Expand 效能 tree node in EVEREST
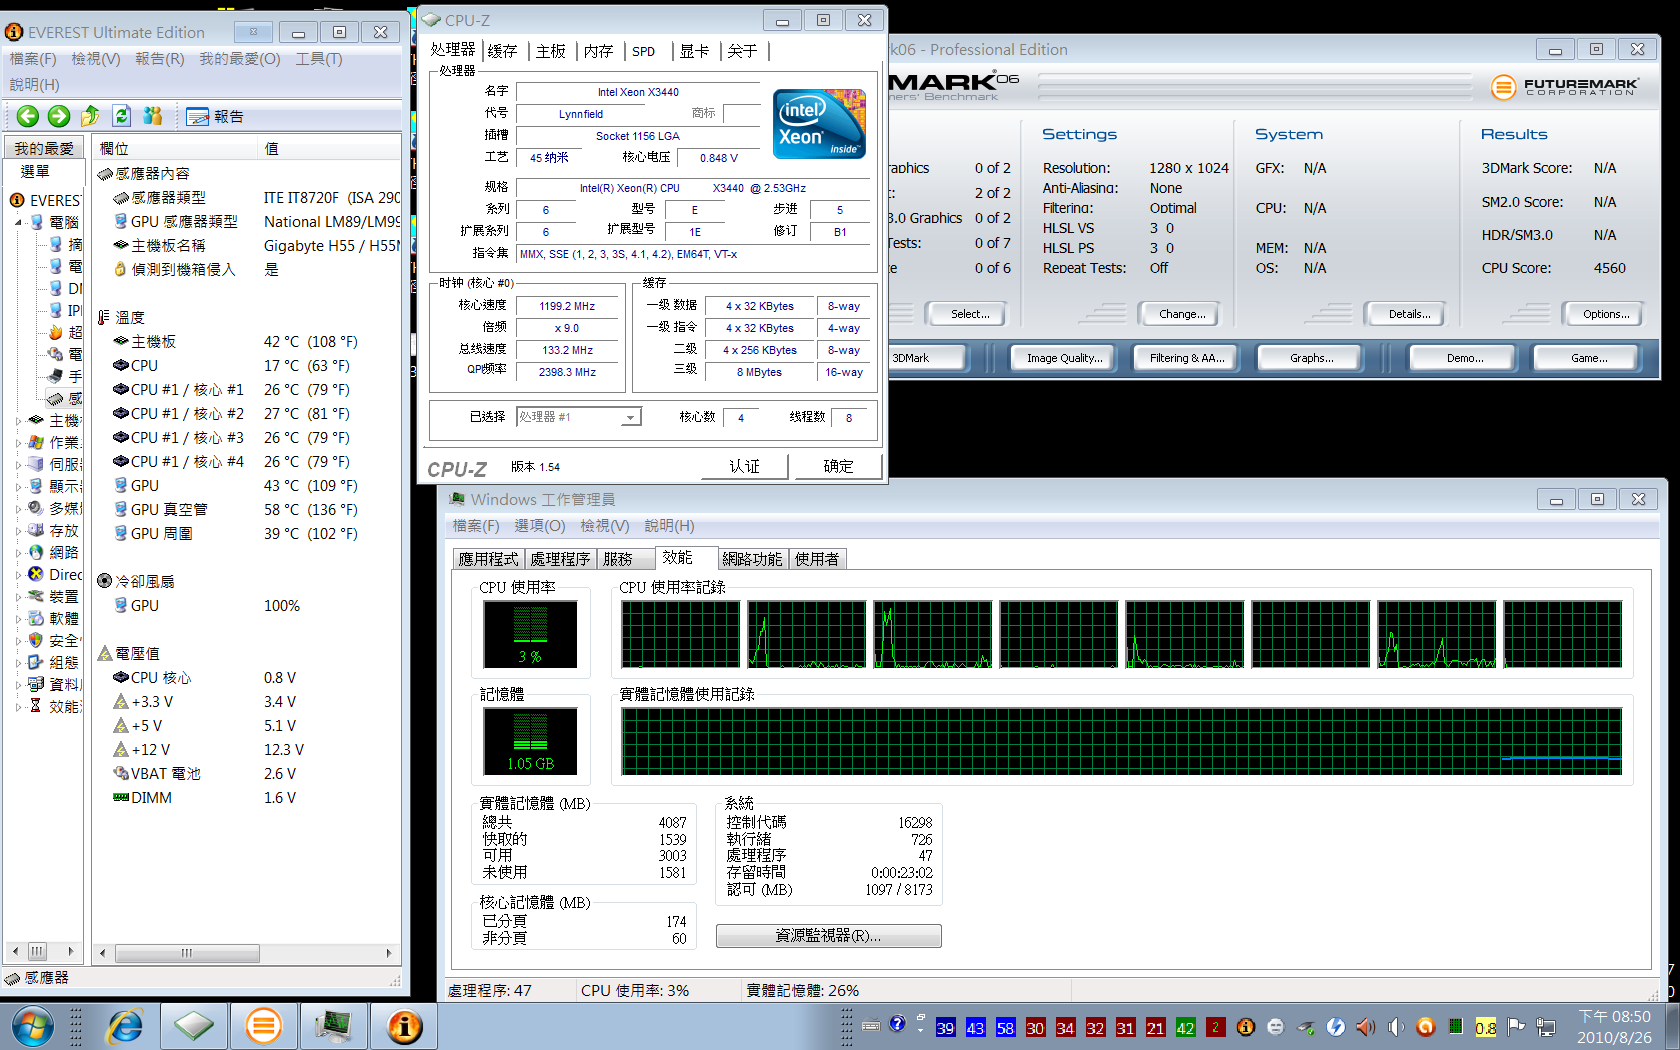This screenshot has height=1050, width=1680. (18, 706)
